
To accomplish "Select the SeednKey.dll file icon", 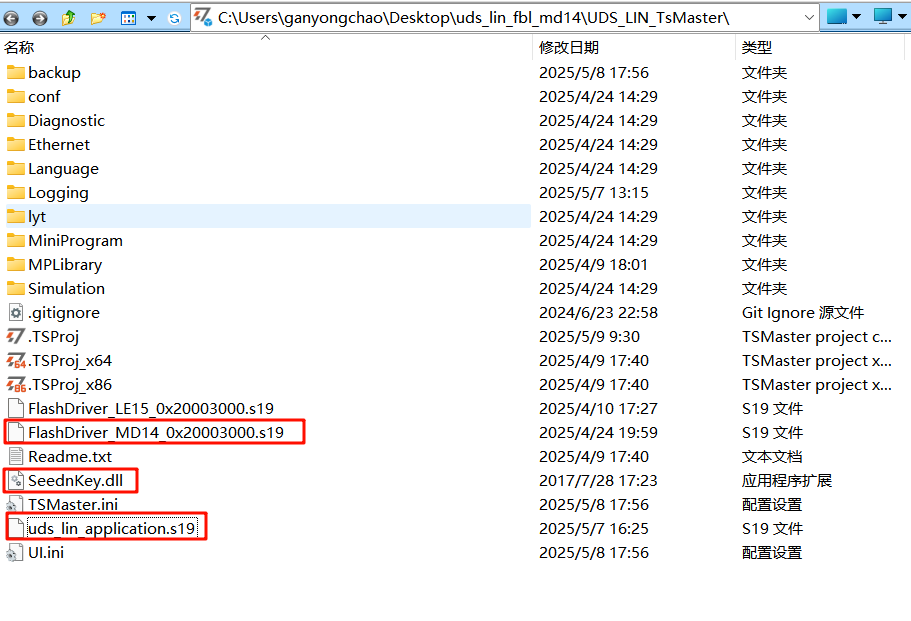I will [16, 480].
